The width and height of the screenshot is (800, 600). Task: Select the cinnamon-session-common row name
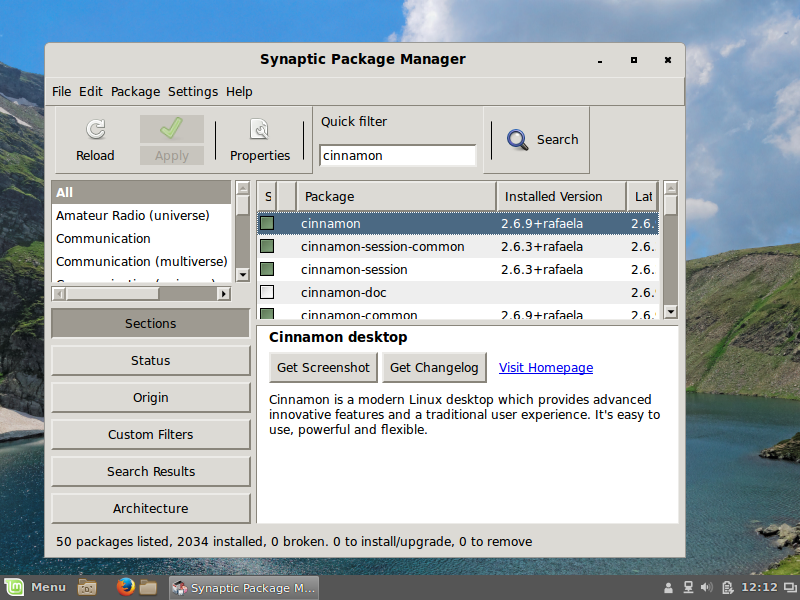click(x=383, y=246)
